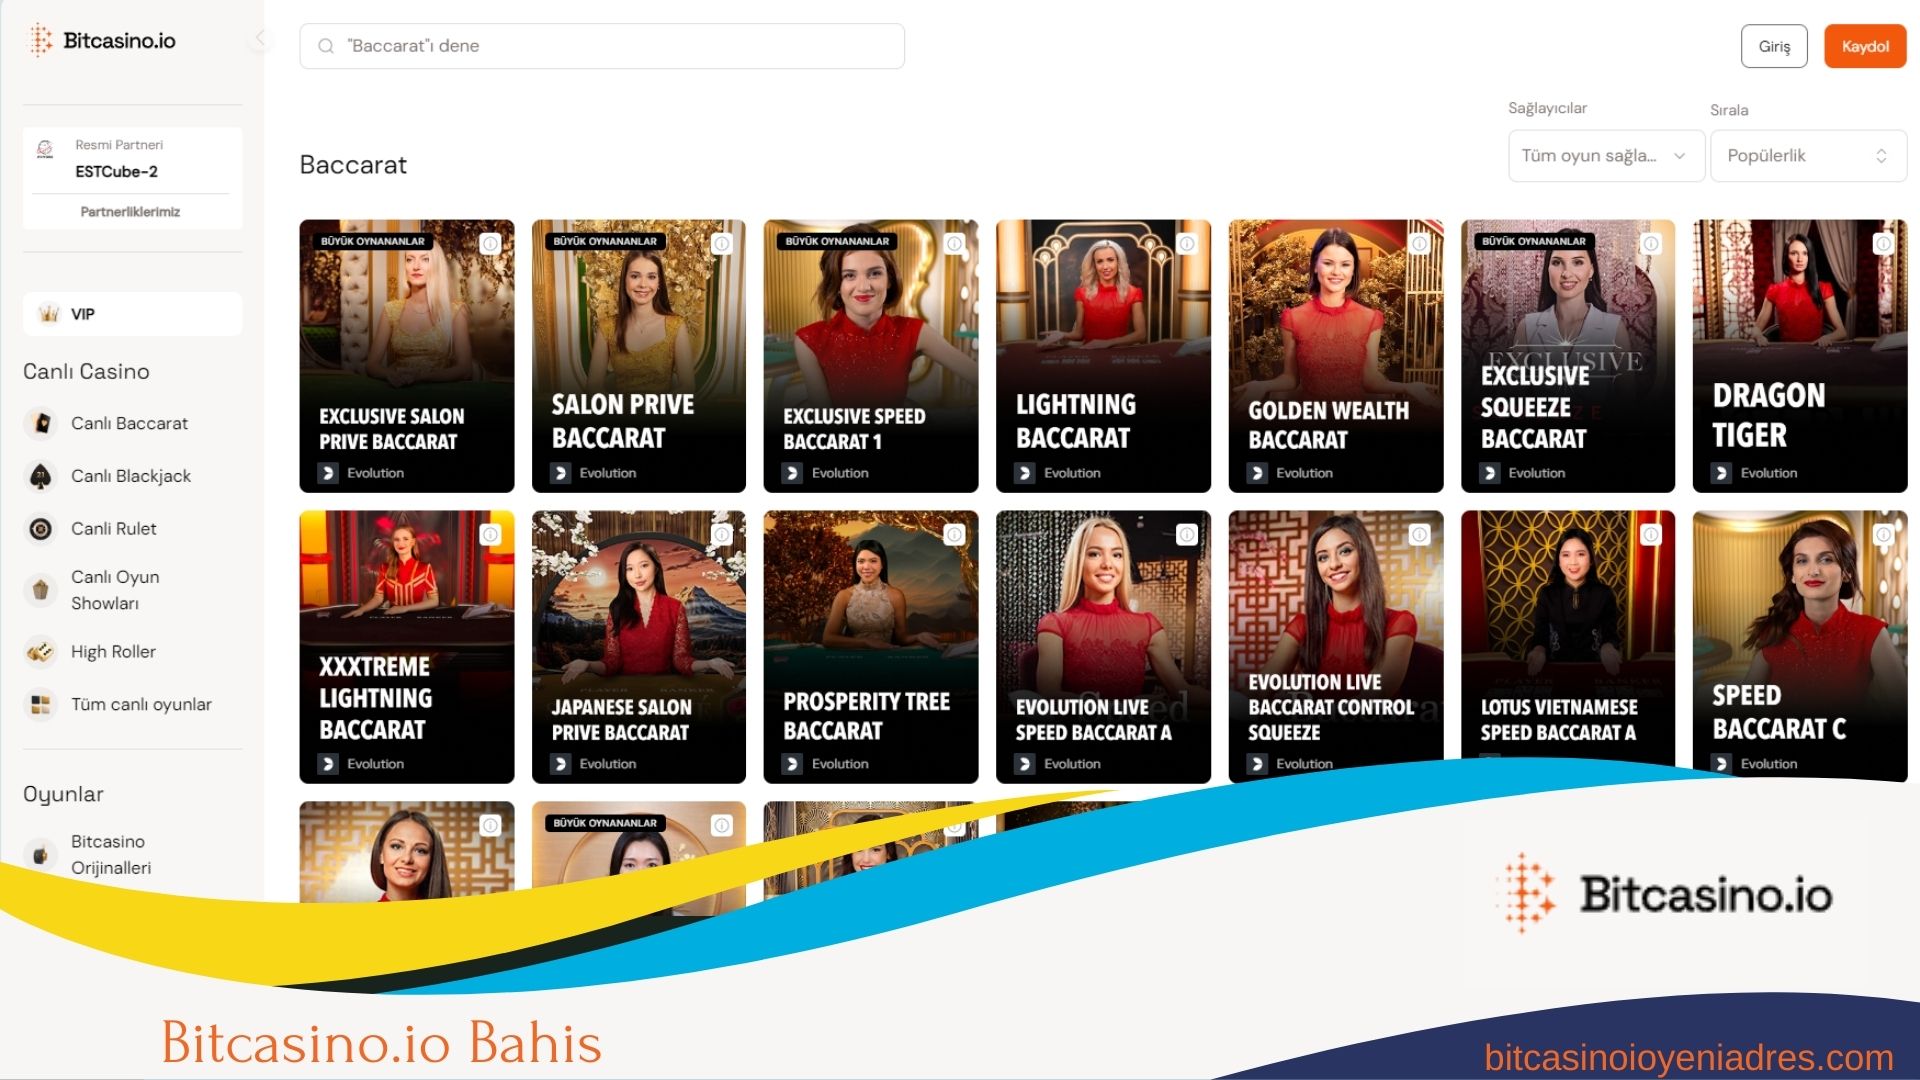This screenshot has width=1920, height=1080.
Task: Open Tüm canlı oyunlar
Action: 141,704
